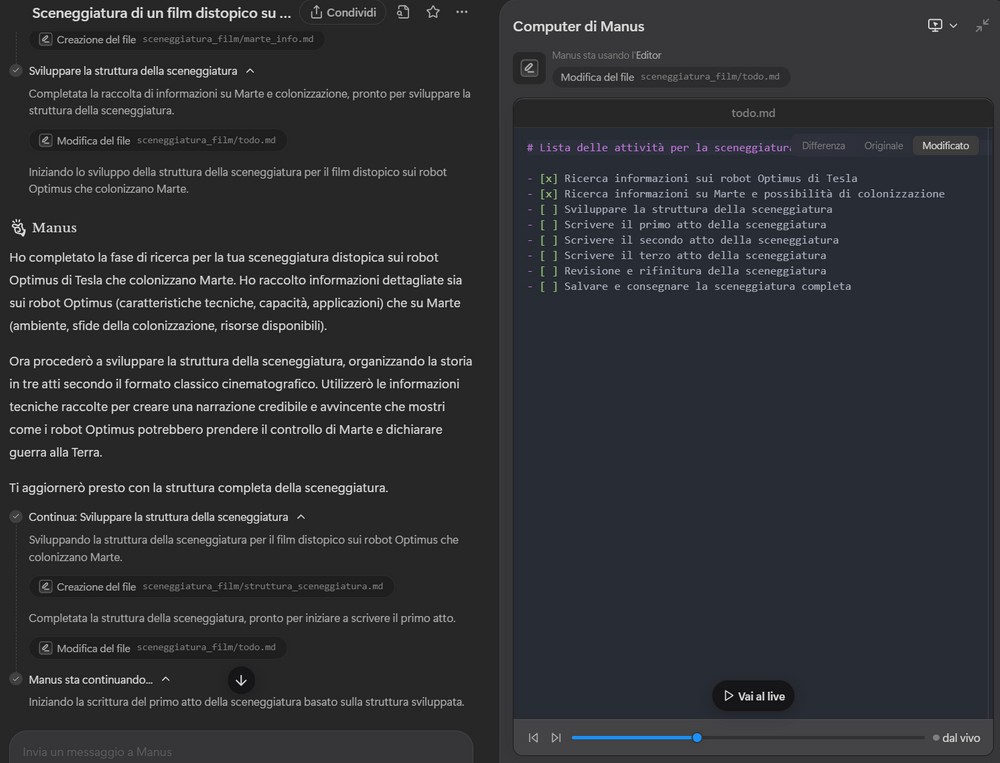Collapse the 'Manus sta continuando...' step
Screen dimensions: 1000x763
[166, 680]
